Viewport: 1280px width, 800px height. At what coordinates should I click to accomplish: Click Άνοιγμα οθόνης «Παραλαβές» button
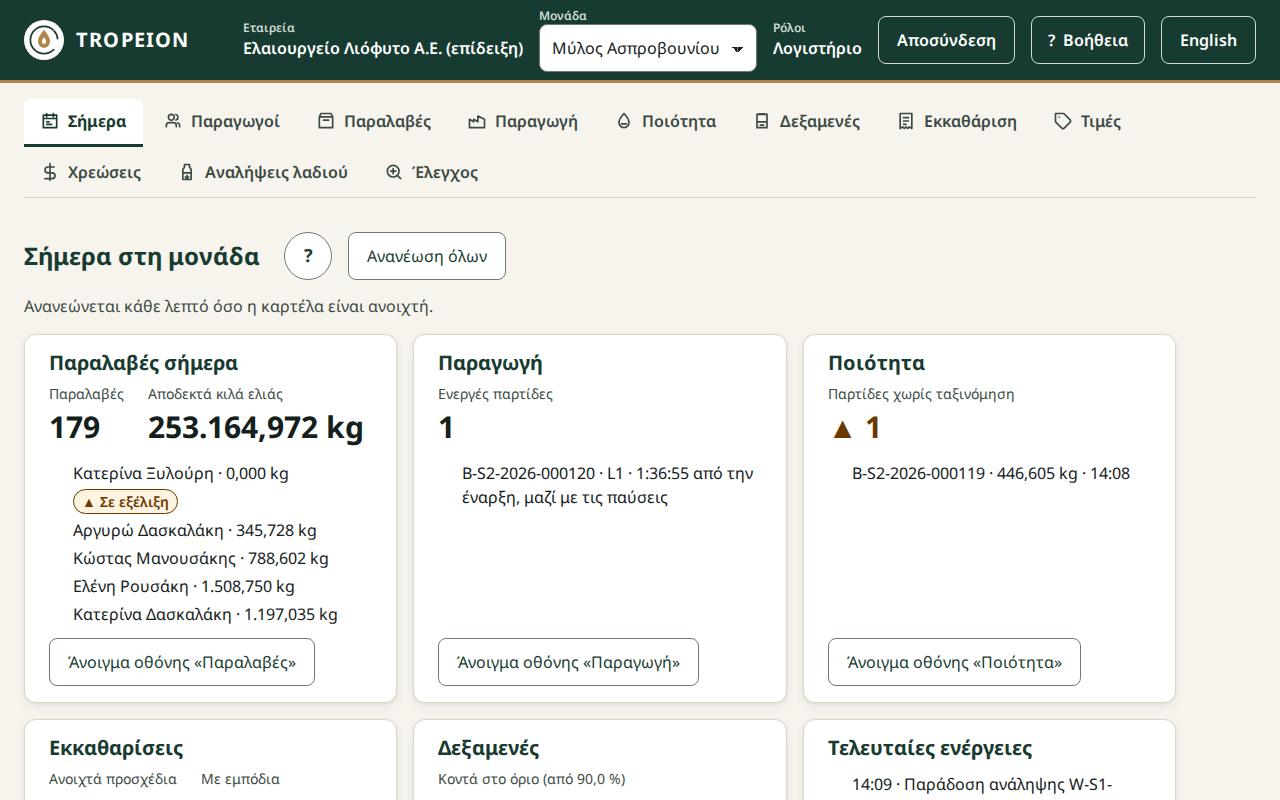[x=182, y=662]
